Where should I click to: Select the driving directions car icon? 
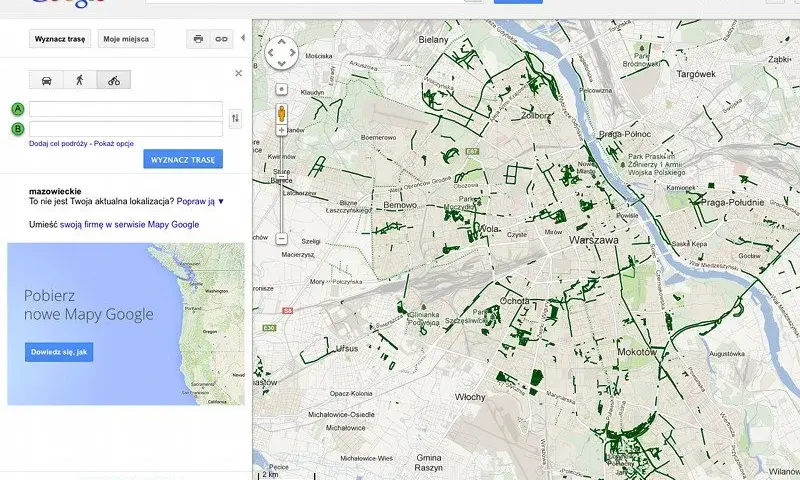pyautogui.click(x=46, y=80)
